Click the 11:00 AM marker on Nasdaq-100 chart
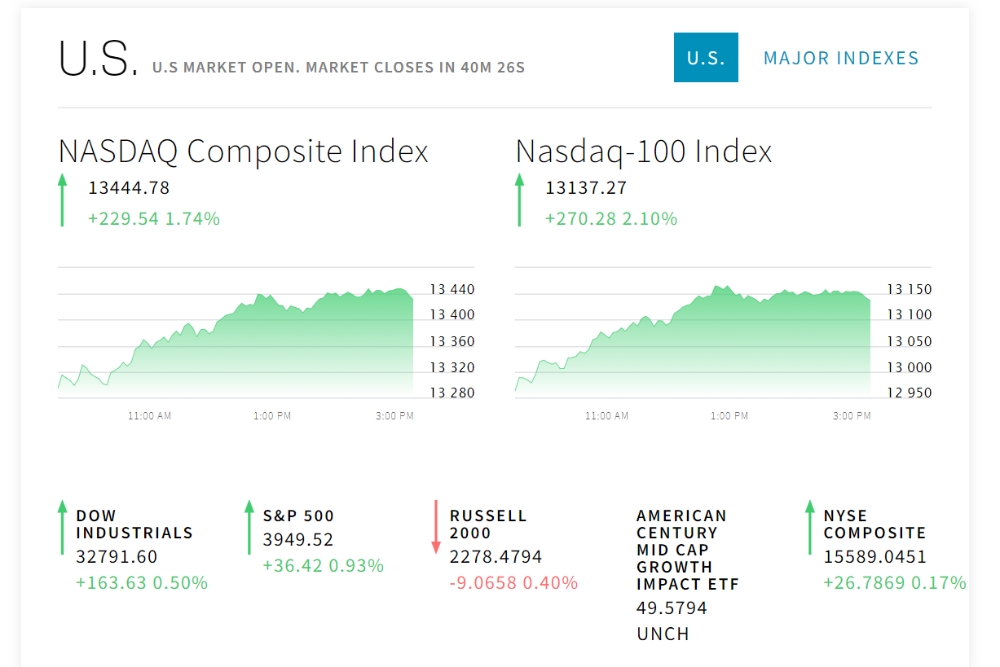 [607, 416]
